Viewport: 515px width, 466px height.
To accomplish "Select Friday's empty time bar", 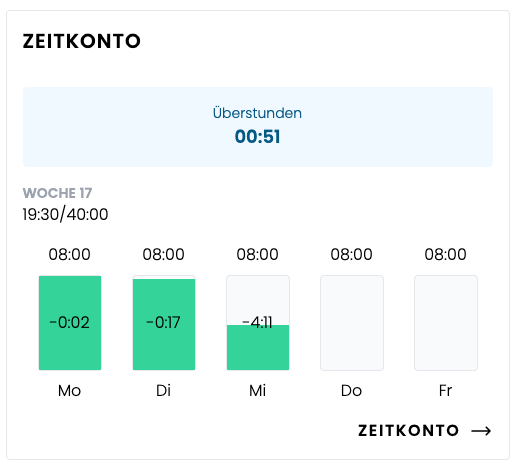I will click(x=446, y=323).
